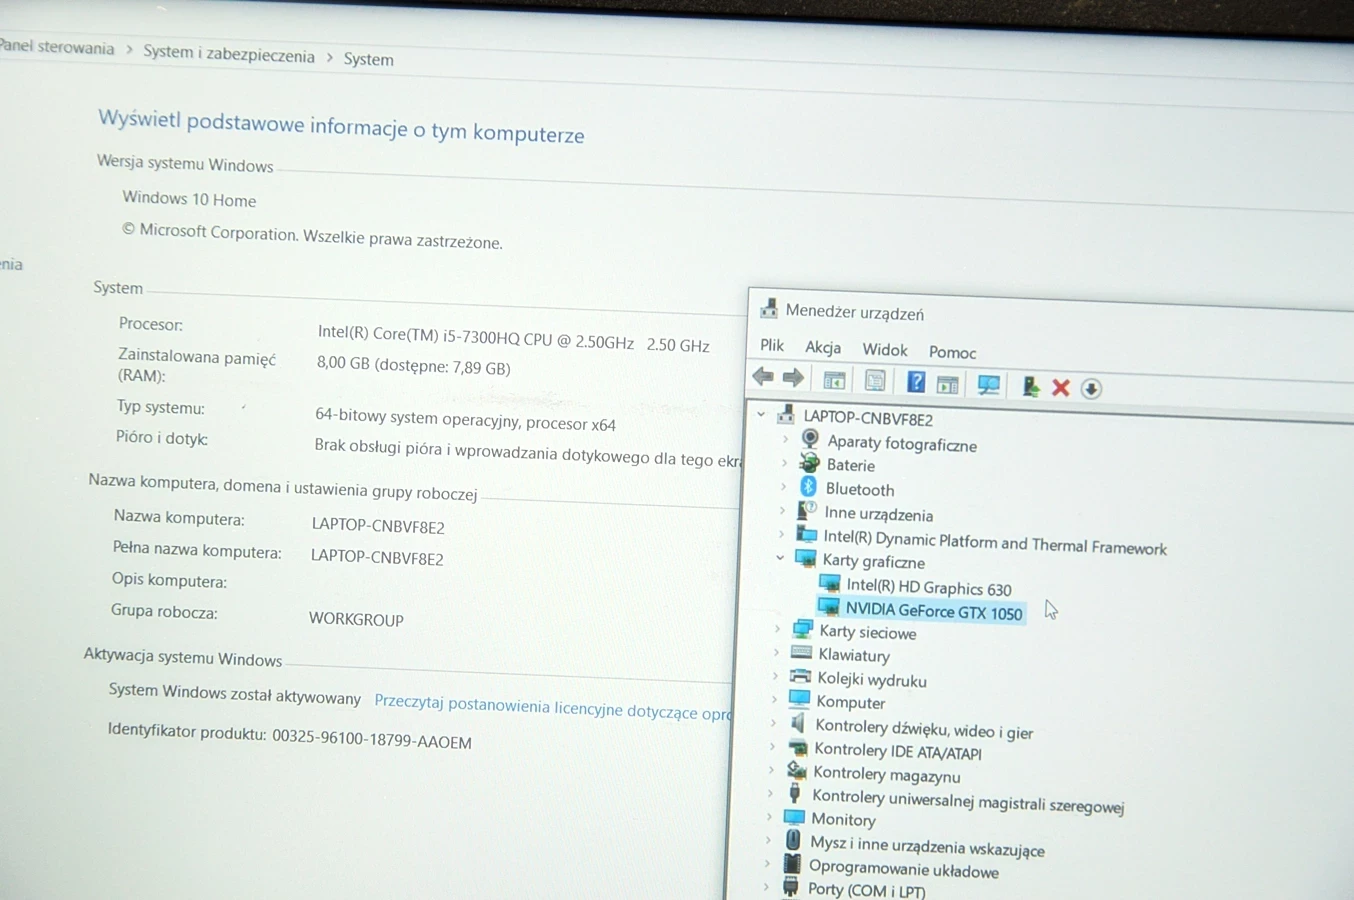1354x900 pixels.
Task: Open the Properties toolbar icon
Action: click(x=875, y=381)
